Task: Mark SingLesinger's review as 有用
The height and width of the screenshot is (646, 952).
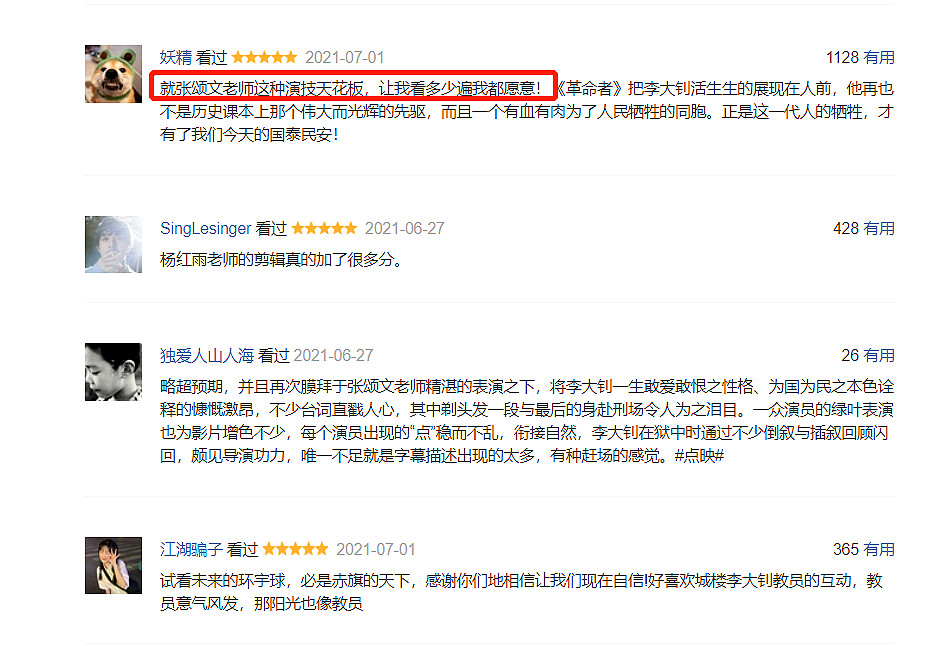Action: click(879, 229)
